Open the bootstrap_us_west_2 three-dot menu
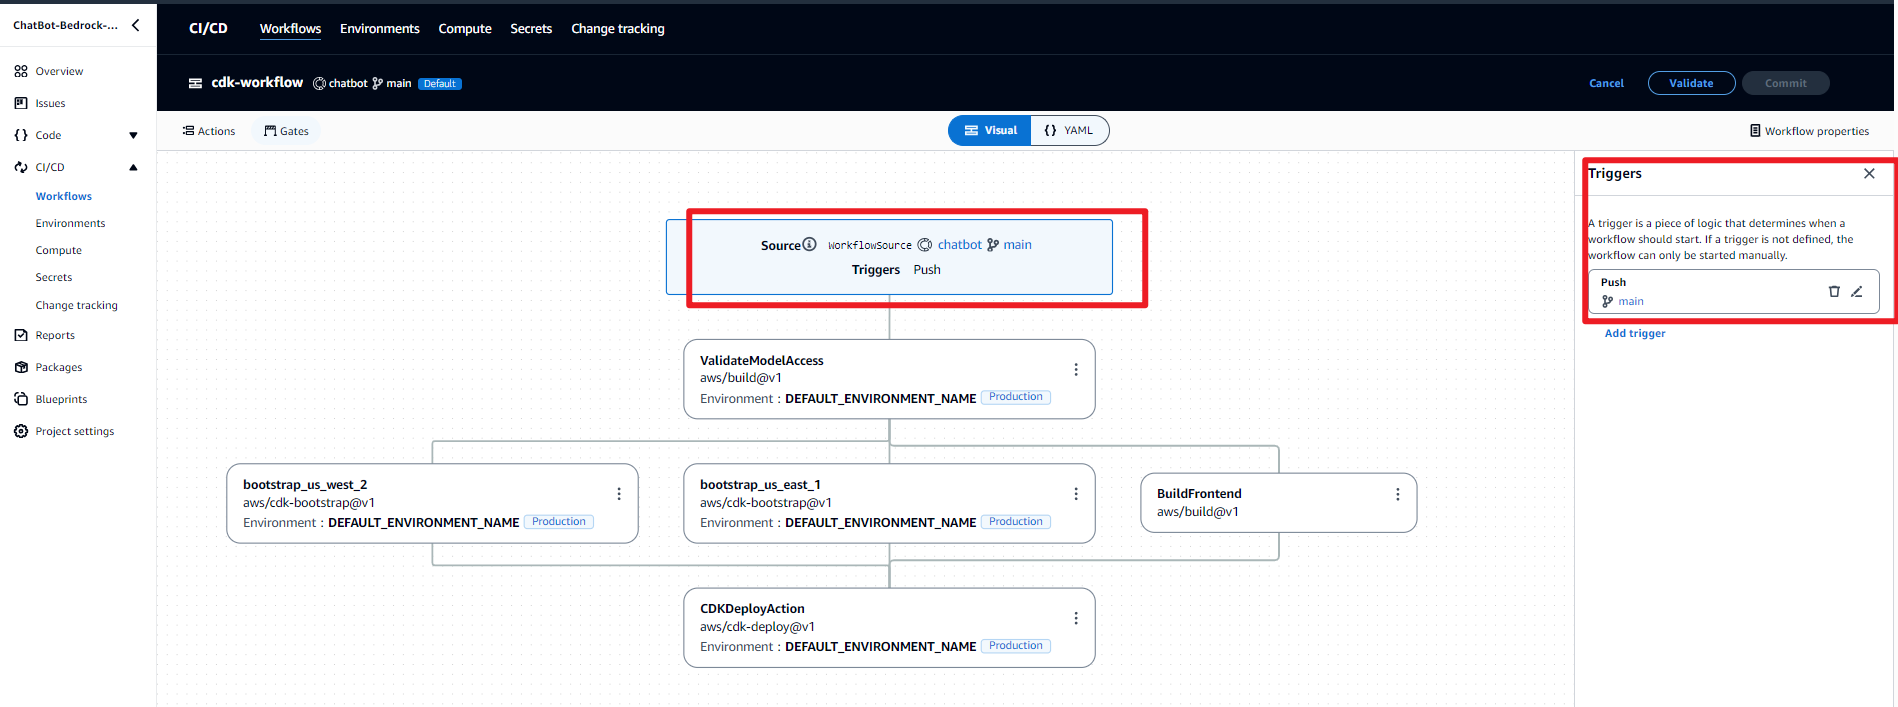The width and height of the screenshot is (1898, 707). (619, 494)
